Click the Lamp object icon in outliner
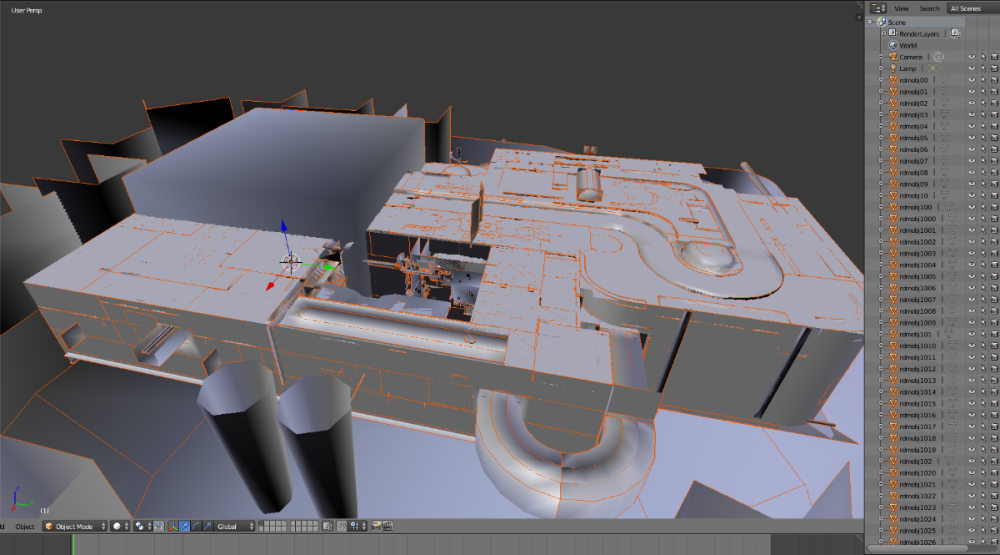 click(x=893, y=68)
